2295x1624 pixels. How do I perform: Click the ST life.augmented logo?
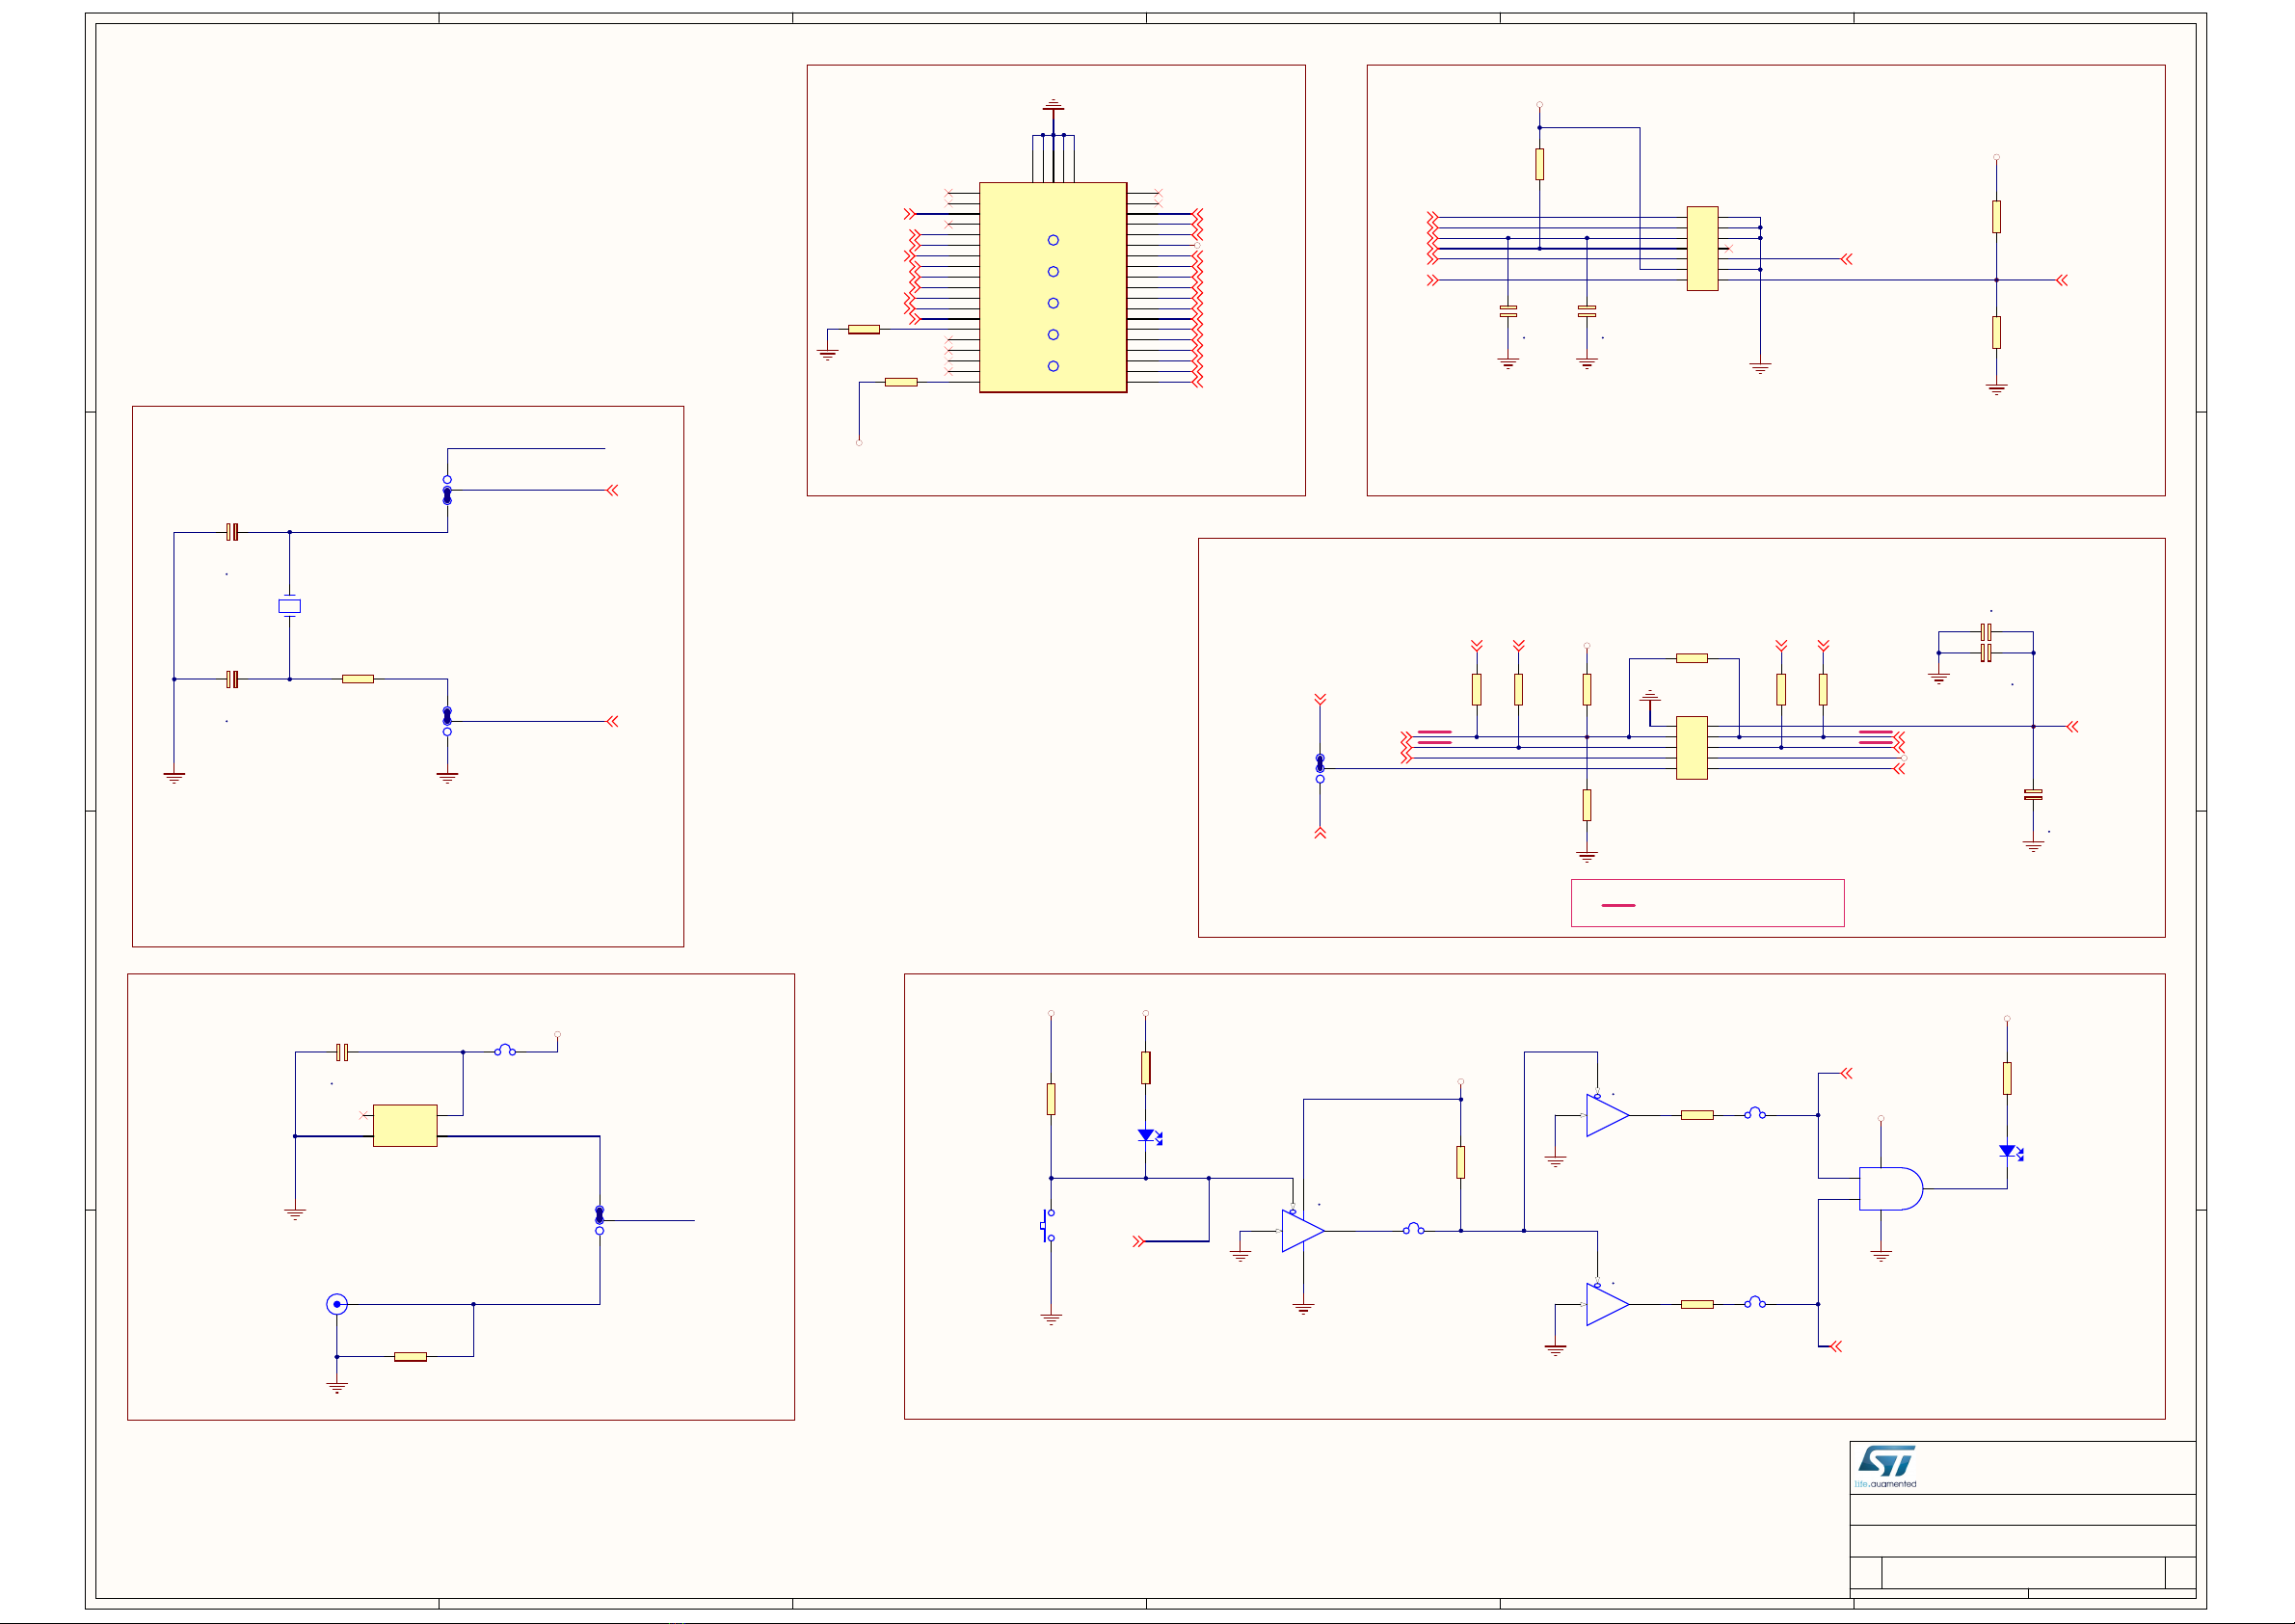pos(1886,1467)
